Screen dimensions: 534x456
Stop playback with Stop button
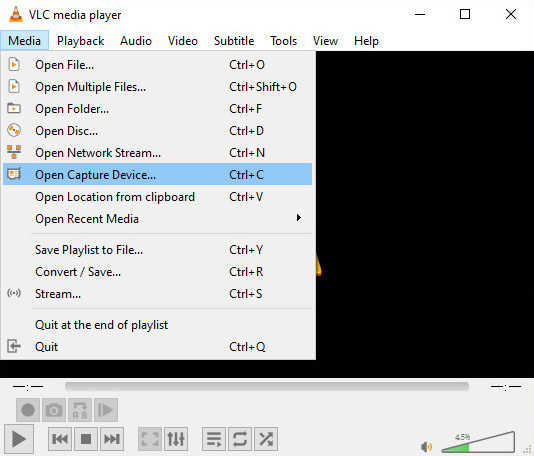point(86,439)
